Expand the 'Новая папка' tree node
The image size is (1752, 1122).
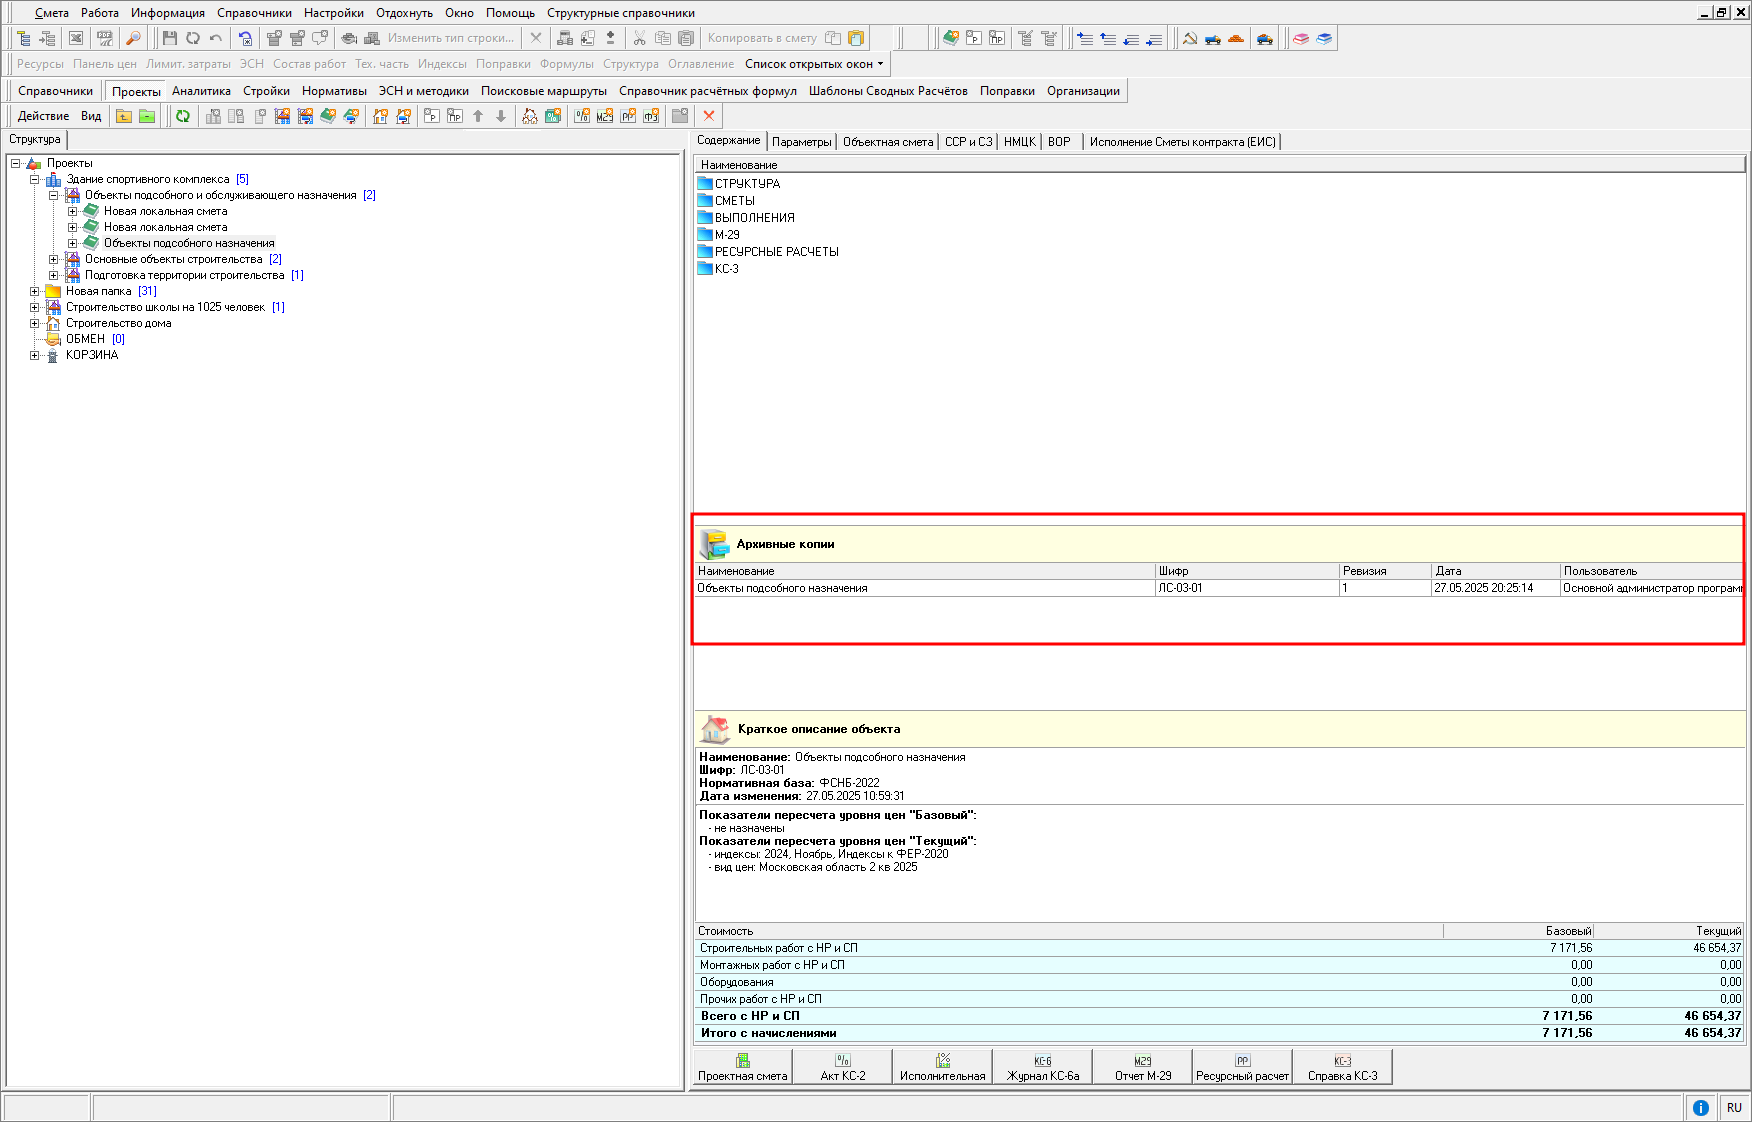pos(35,291)
